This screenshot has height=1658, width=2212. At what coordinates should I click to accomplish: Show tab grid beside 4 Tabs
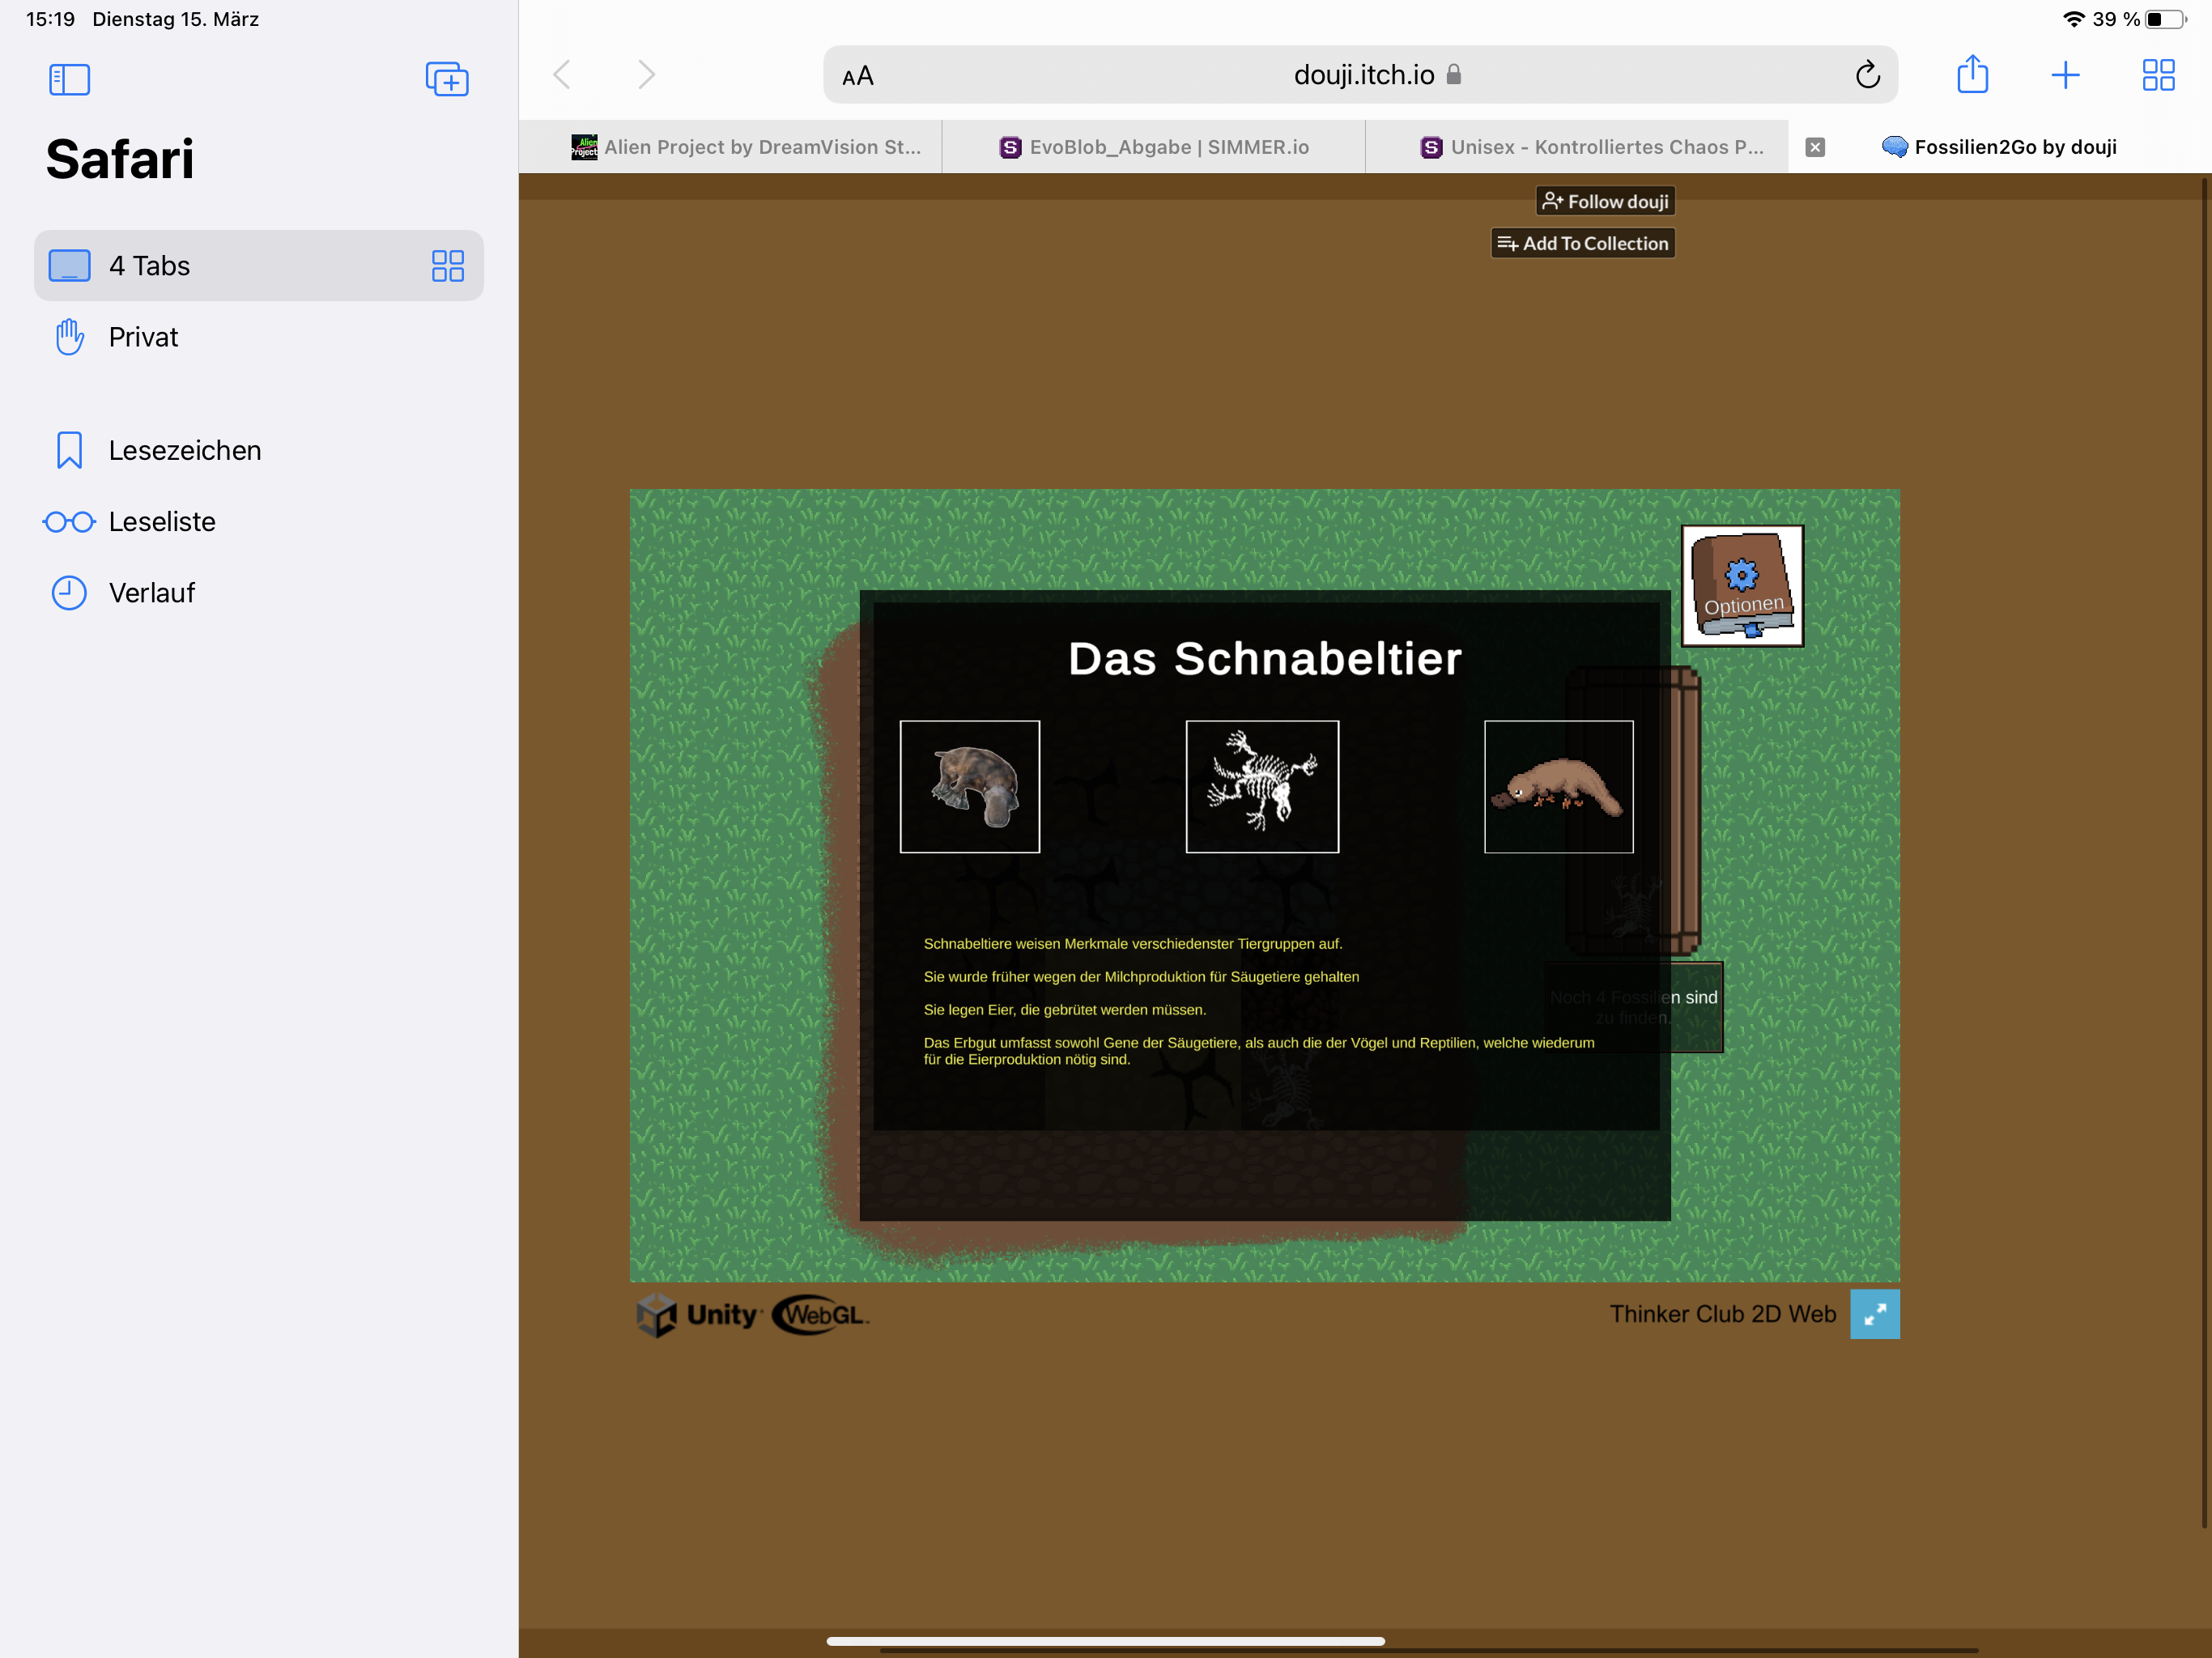[447, 266]
